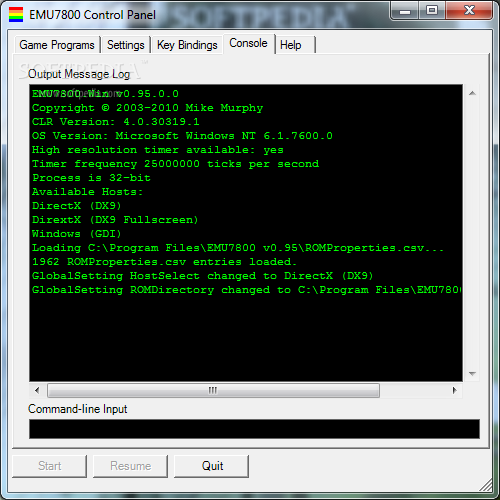Click the log scroll left arrow

pos(37,390)
